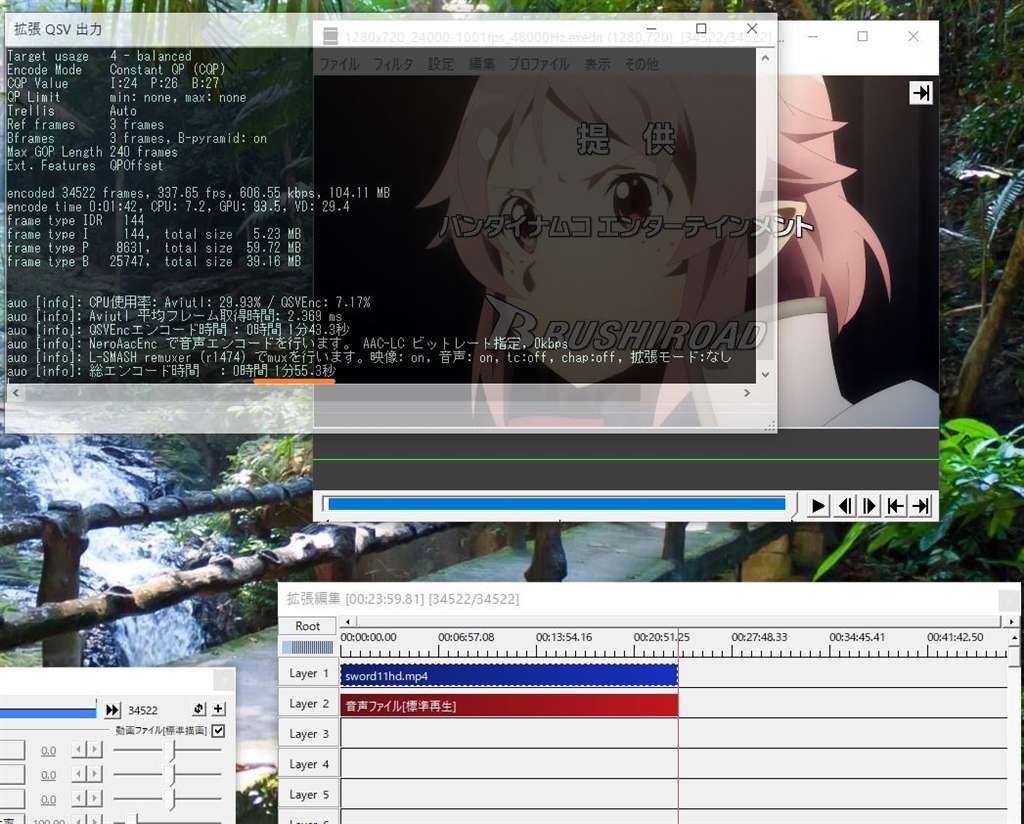Click the timeline ruler at 00:34:45.41
Viewport: 1024px width, 824px height.
857,637
